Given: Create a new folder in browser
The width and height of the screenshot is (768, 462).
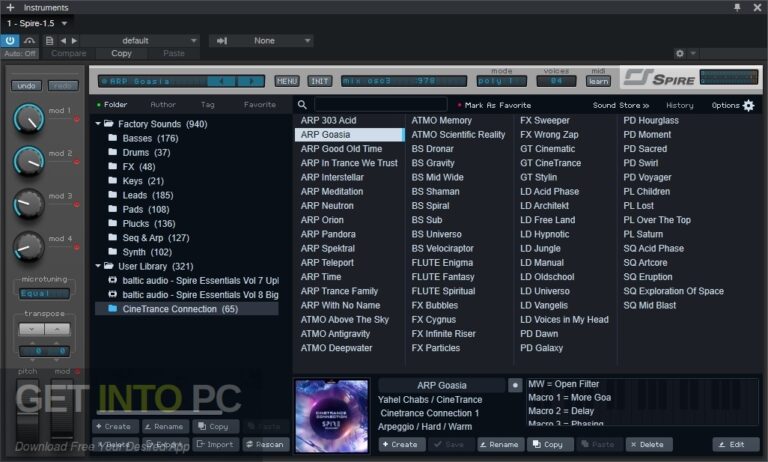Looking at the screenshot, I should click(114, 427).
